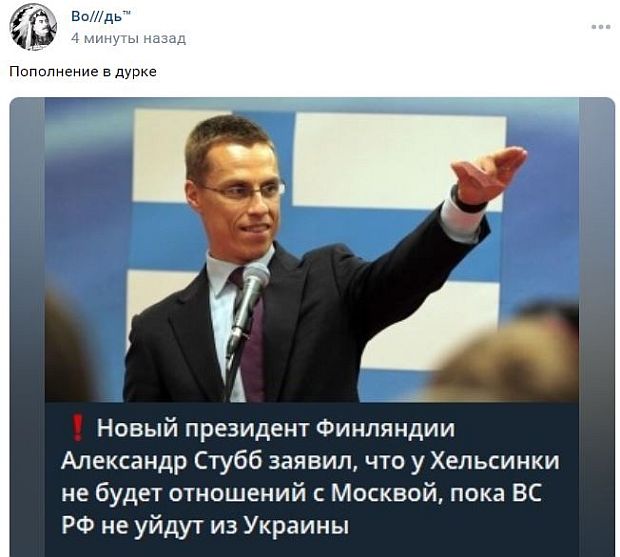This screenshot has height=557, width=620.
Task: Click the red exclamation mark emoji
Action: 78,428
